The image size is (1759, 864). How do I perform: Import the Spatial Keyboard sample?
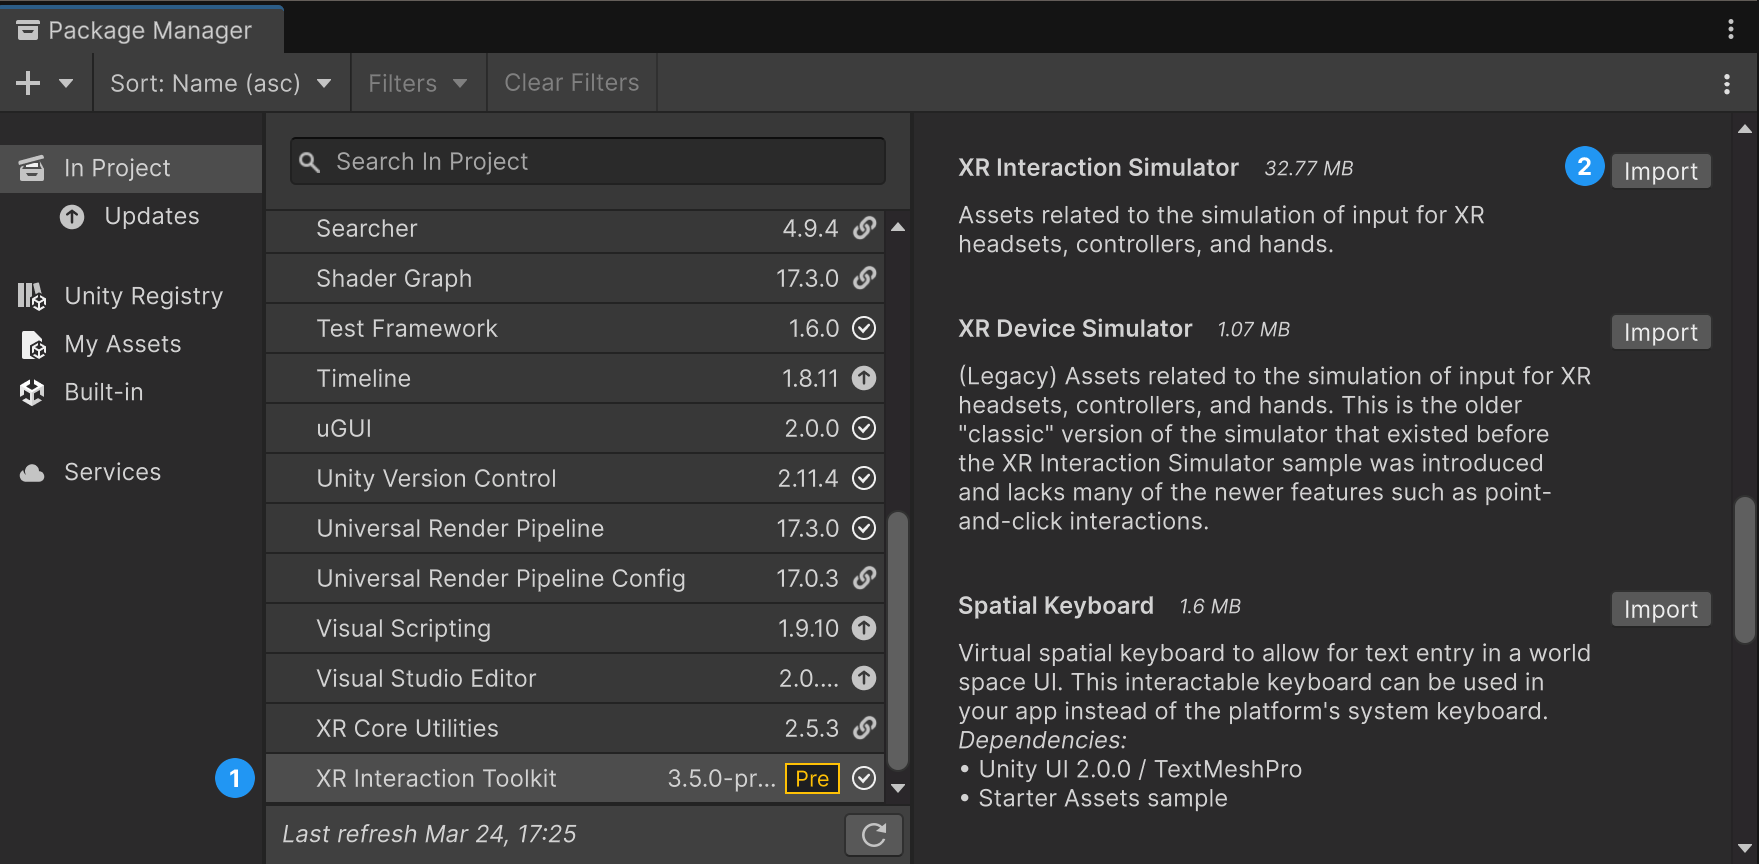click(x=1661, y=609)
